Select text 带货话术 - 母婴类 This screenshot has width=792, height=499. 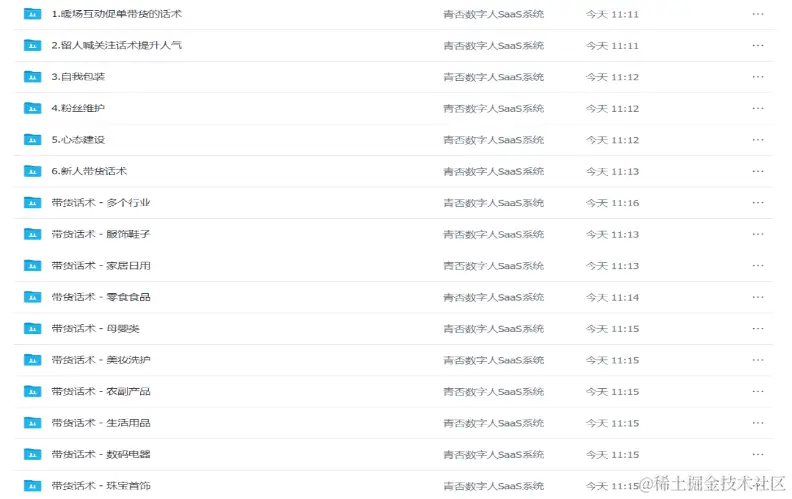click(x=95, y=328)
